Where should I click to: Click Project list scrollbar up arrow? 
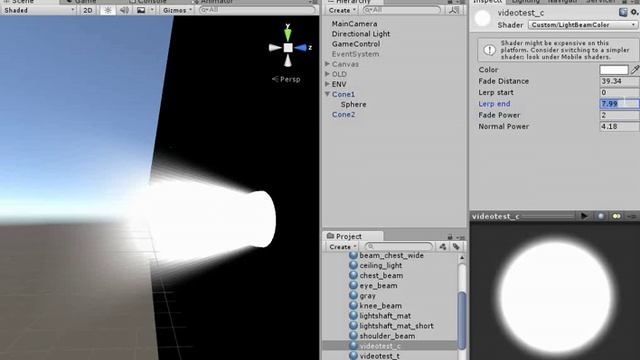[462, 258]
